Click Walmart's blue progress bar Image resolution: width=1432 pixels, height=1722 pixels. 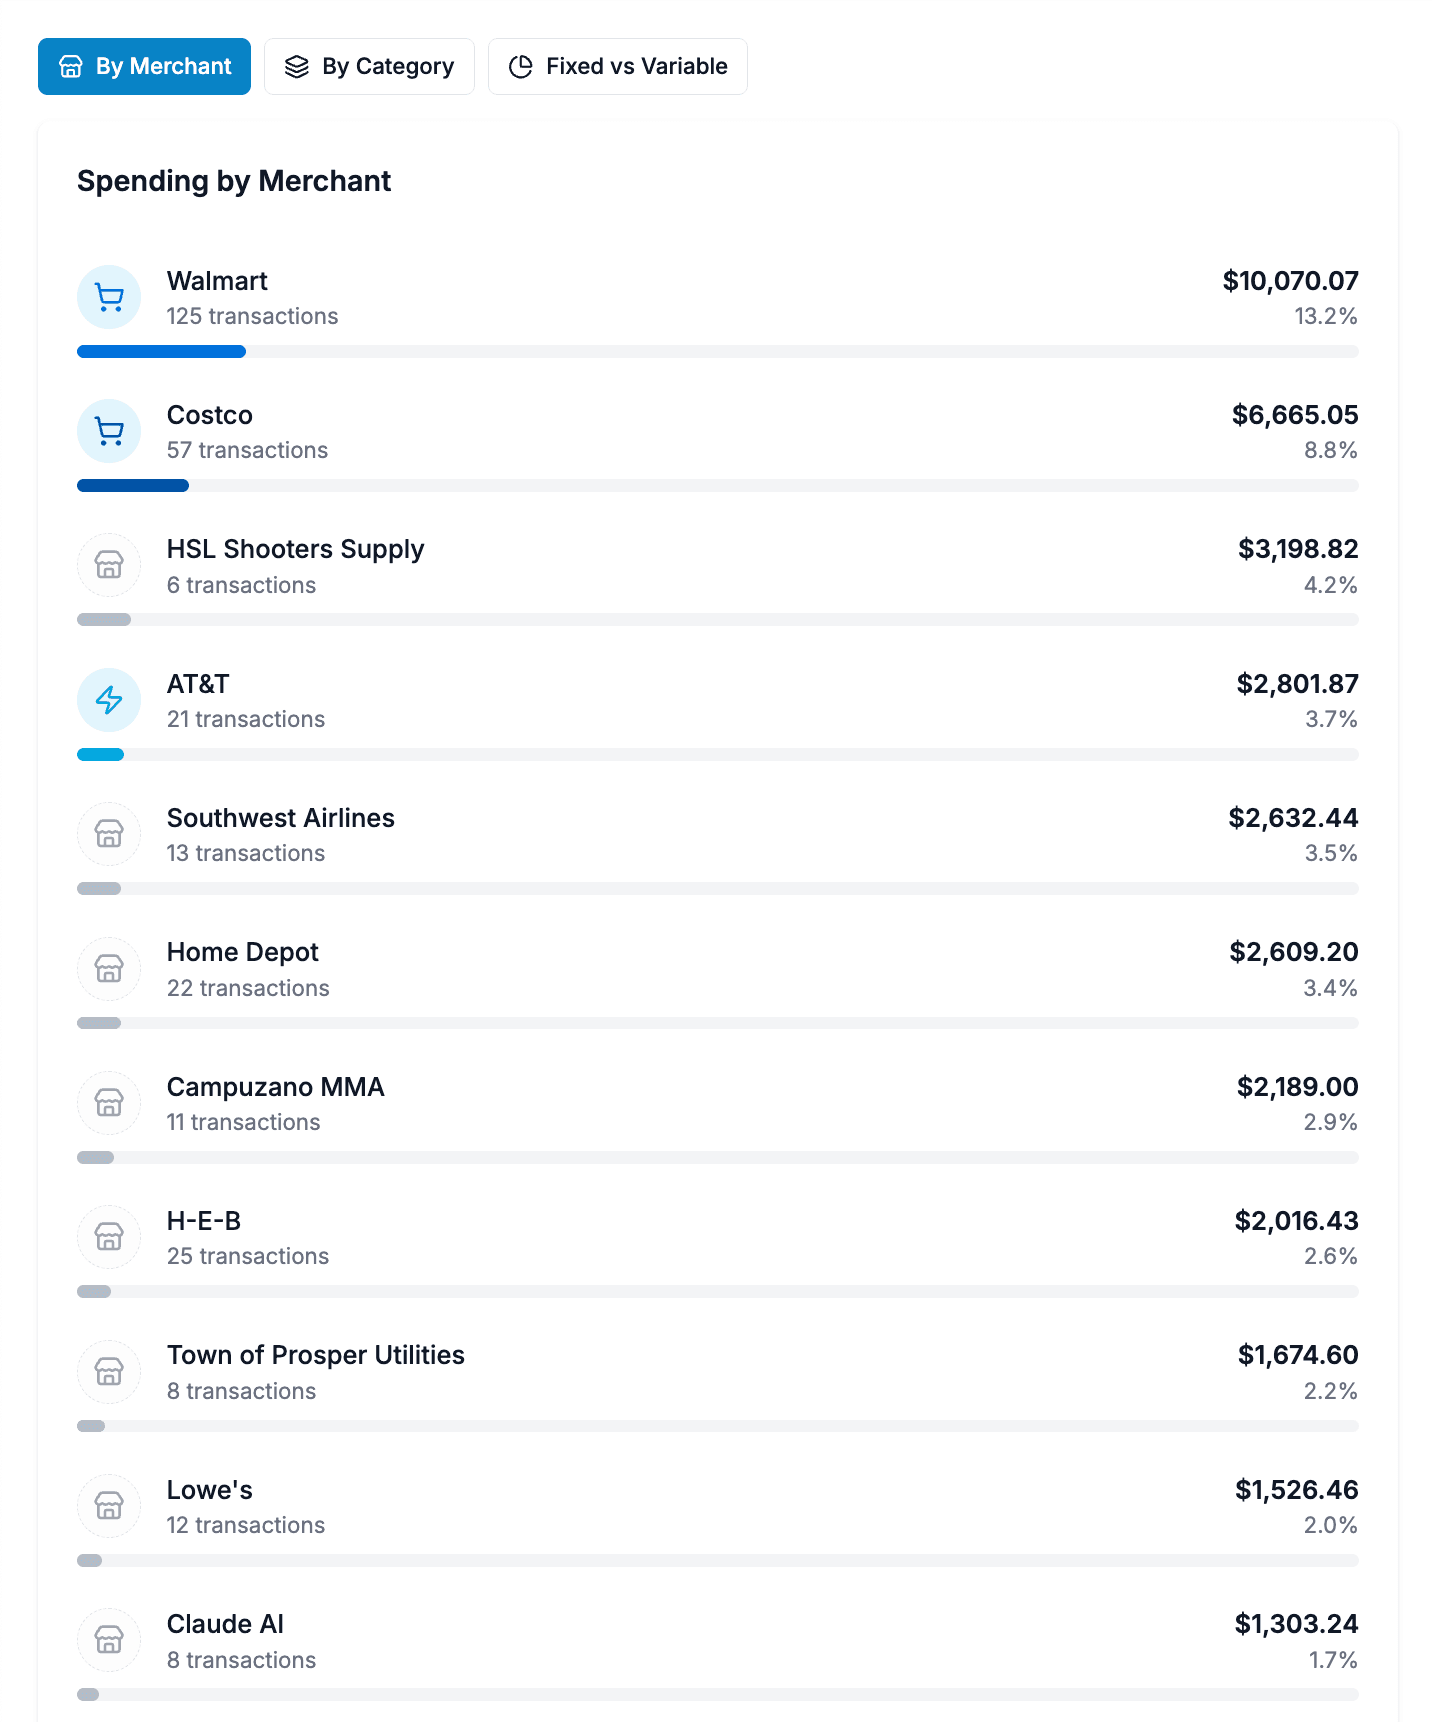(160, 351)
